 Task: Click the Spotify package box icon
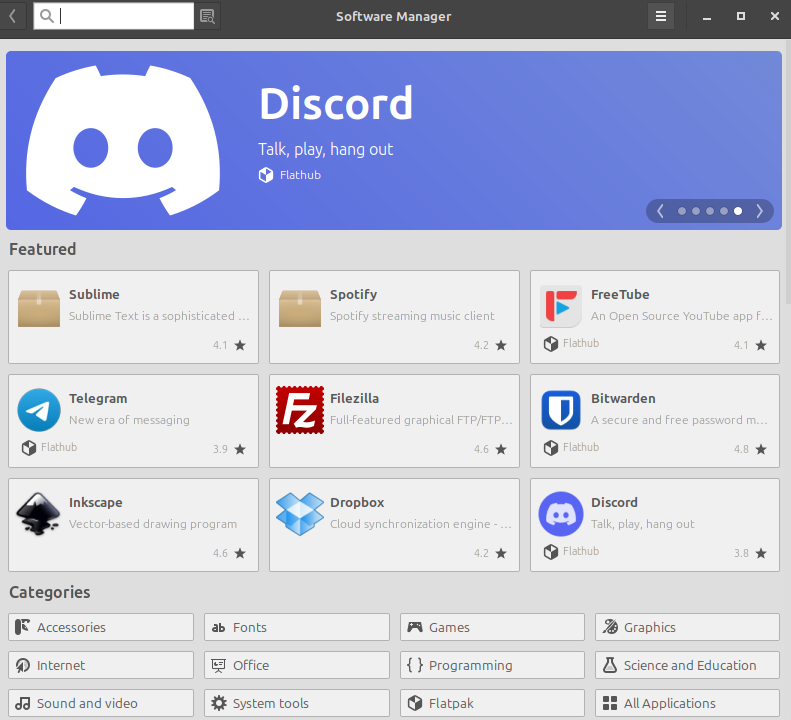click(x=300, y=308)
